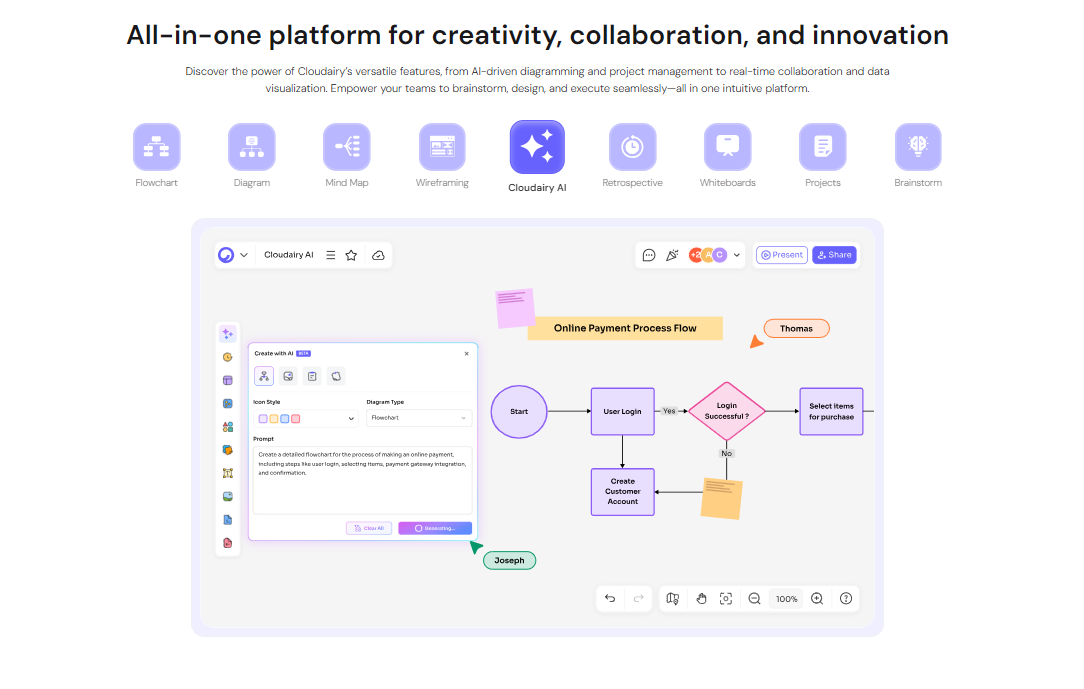The width and height of the screenshot is (1084, 689).
Task: Click the Share button
Action: pos(834,255)
